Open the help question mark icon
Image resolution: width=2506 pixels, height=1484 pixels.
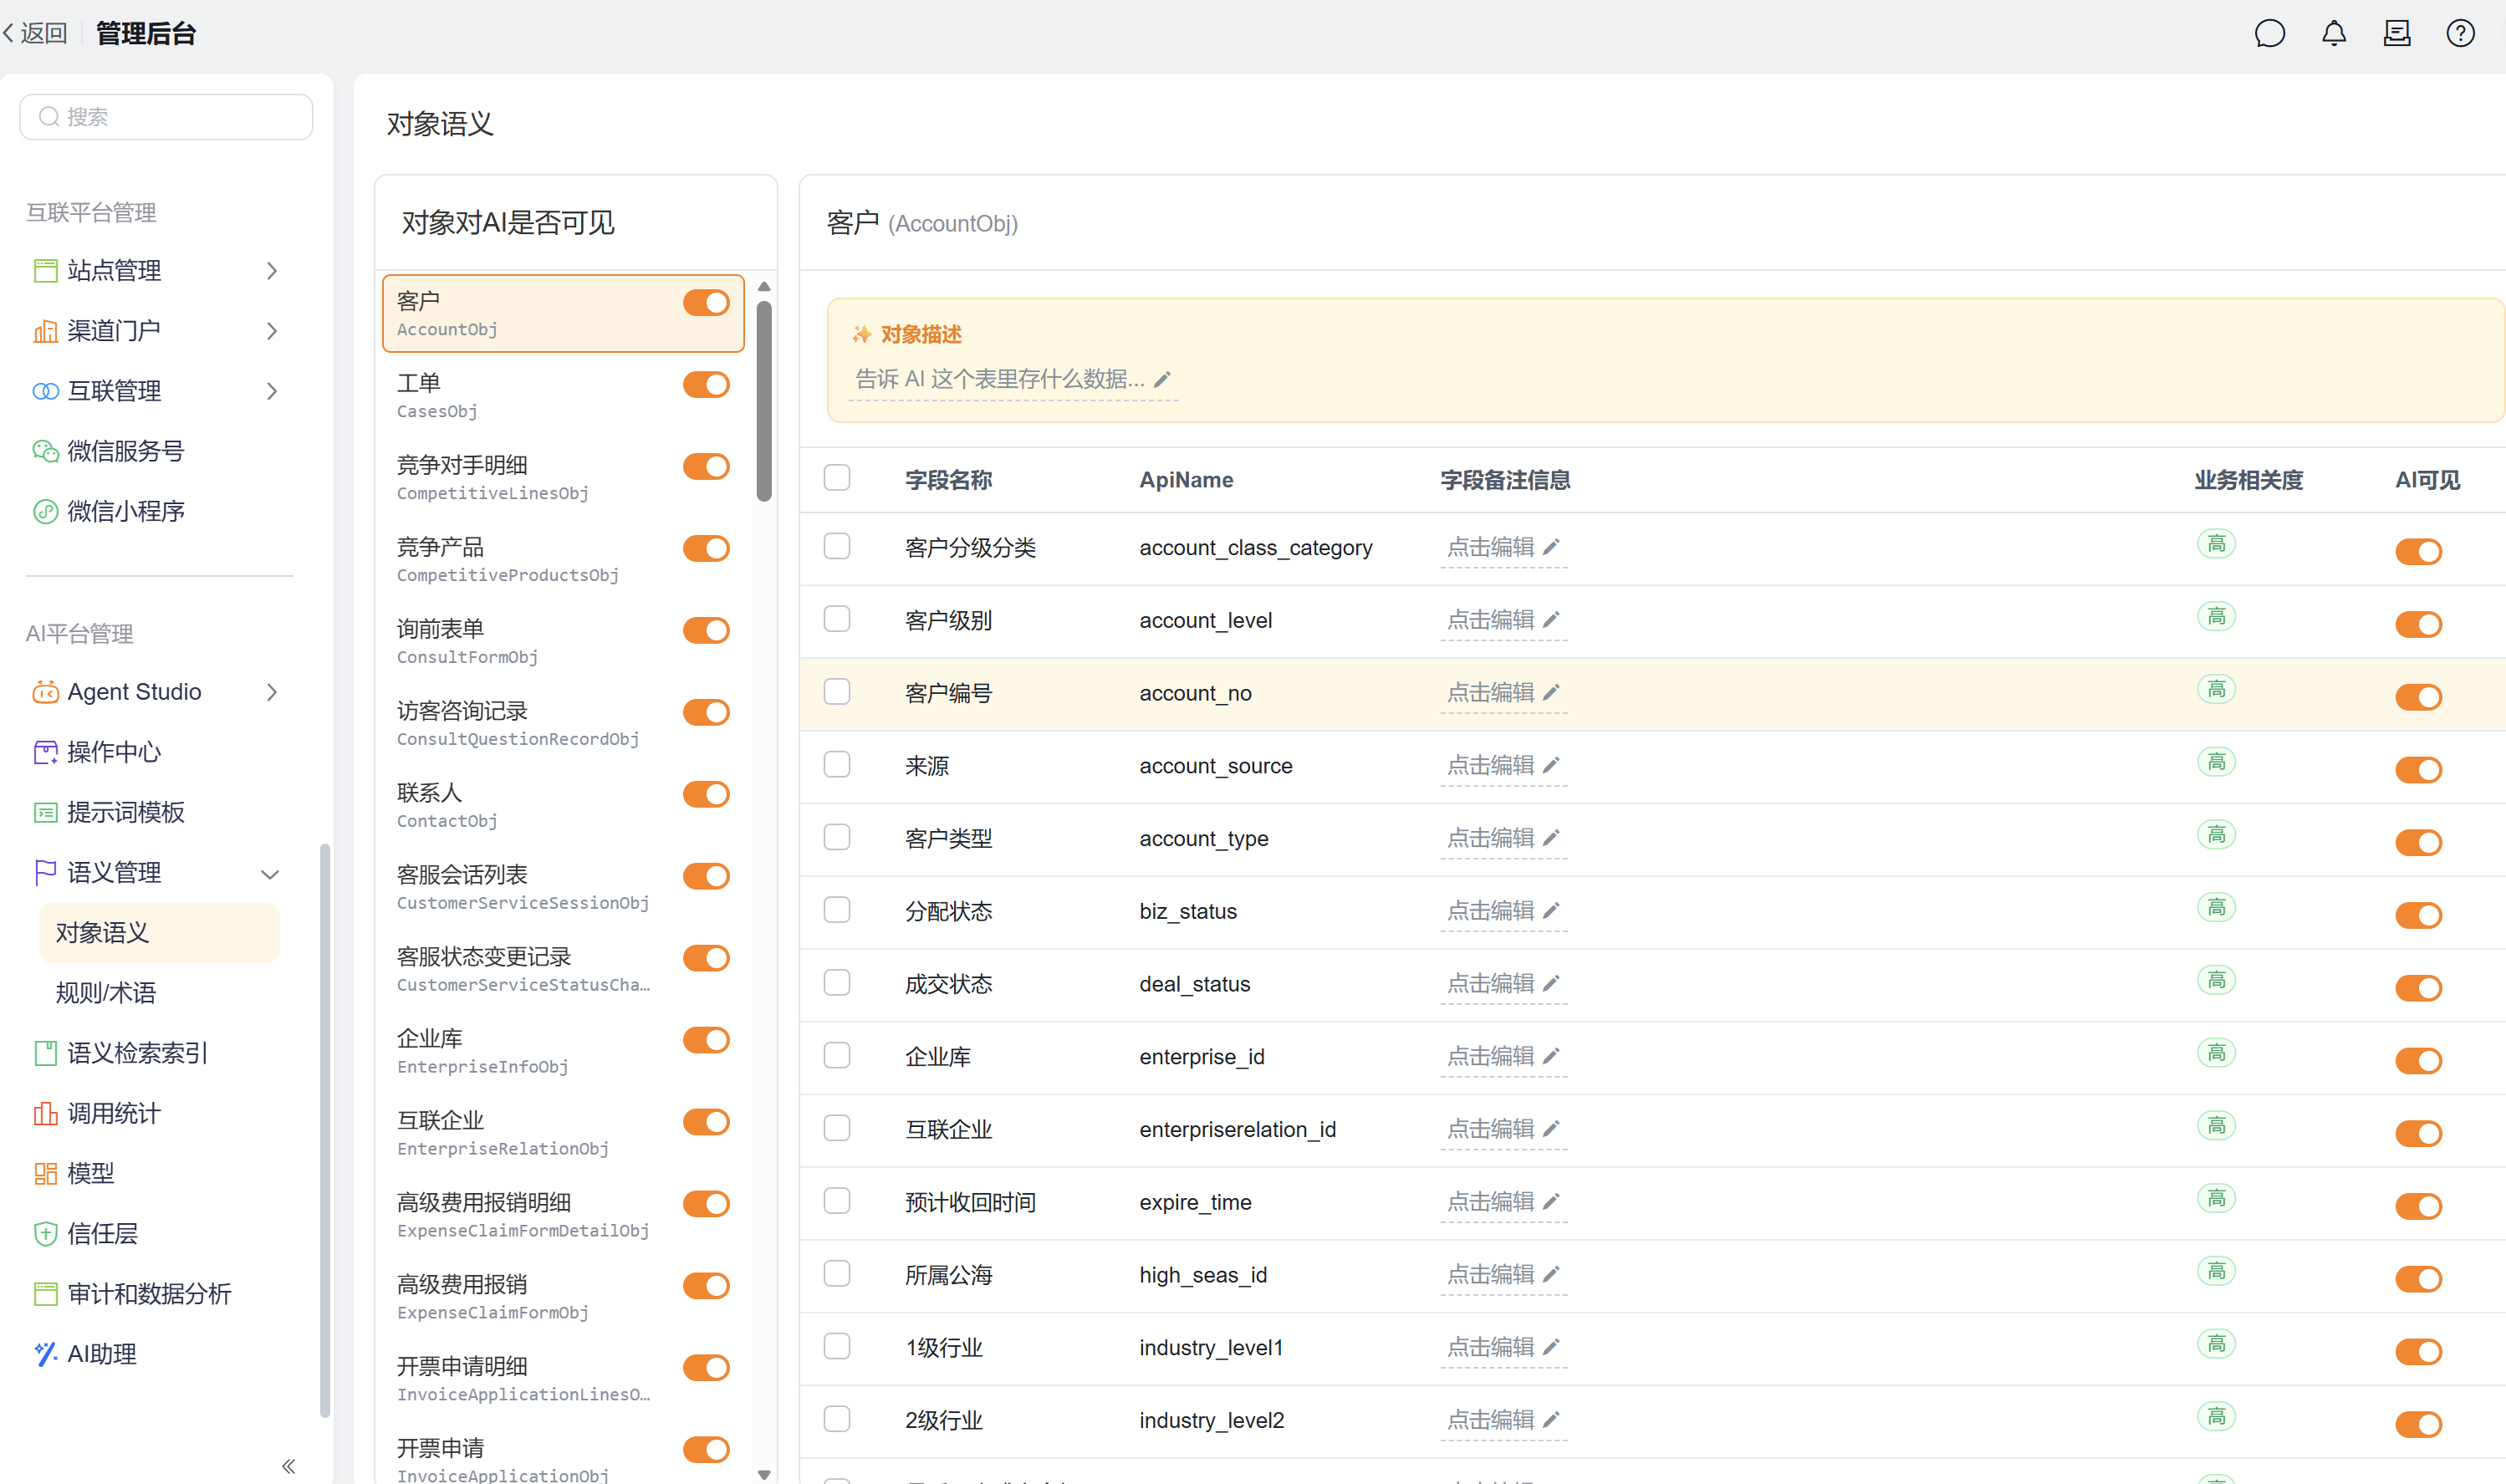pyautogui.click(x=2459, y=34)
